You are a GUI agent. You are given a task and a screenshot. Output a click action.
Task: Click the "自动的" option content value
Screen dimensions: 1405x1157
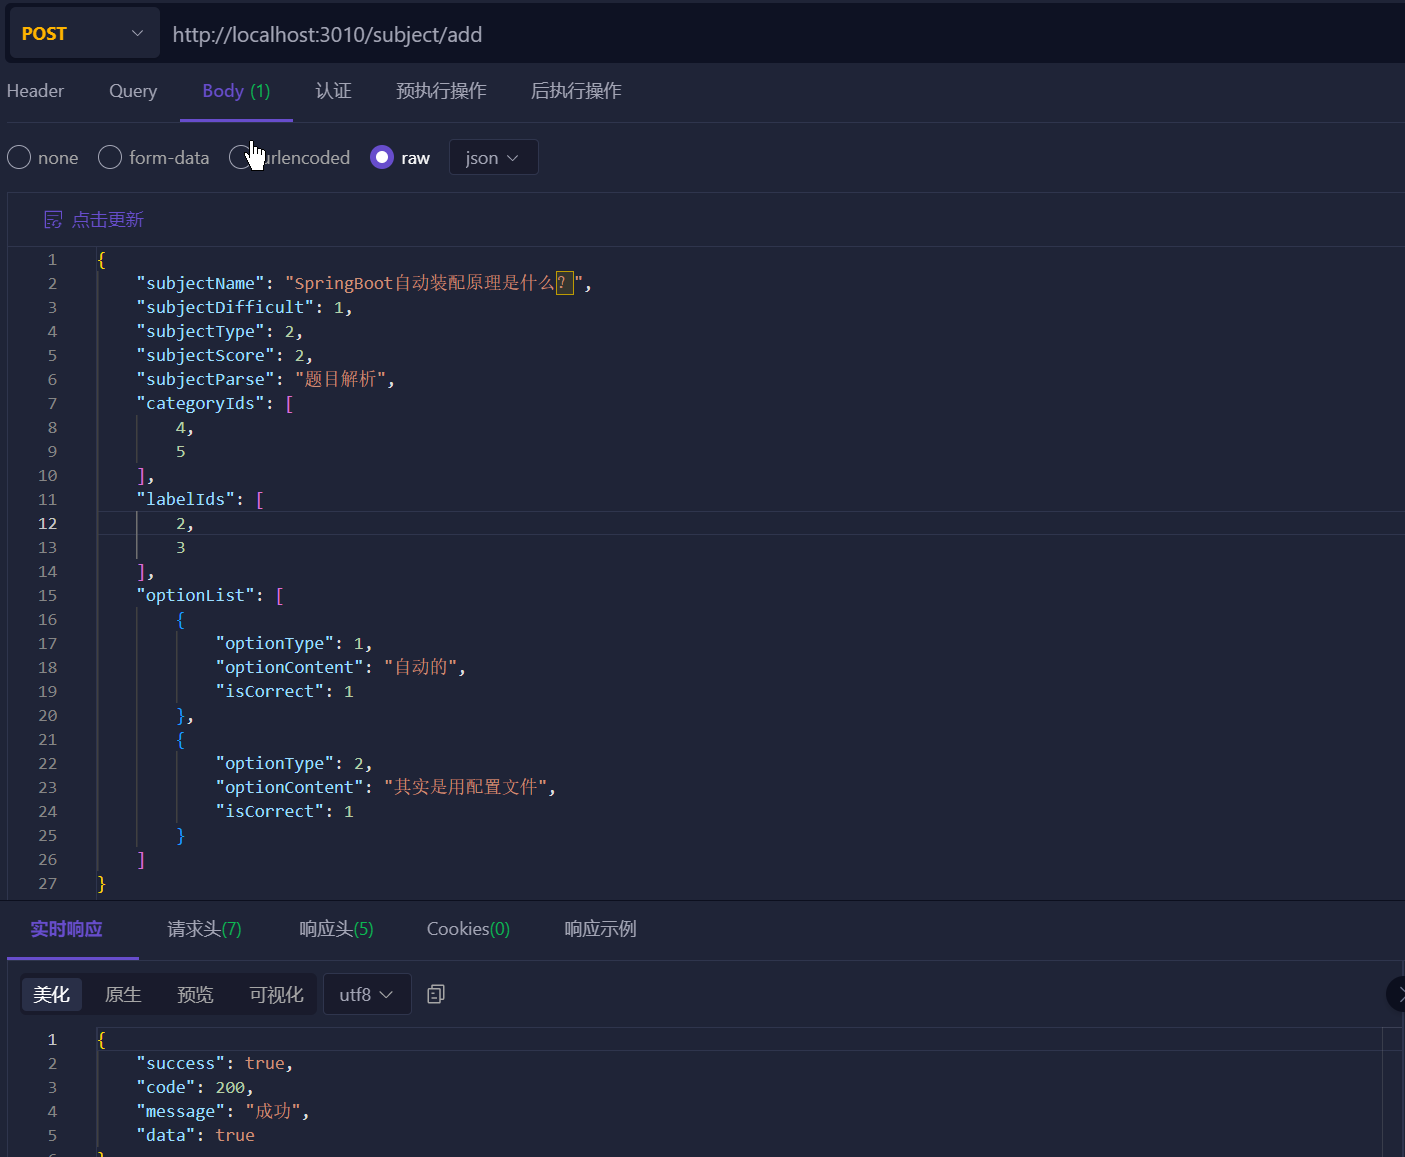420,667
